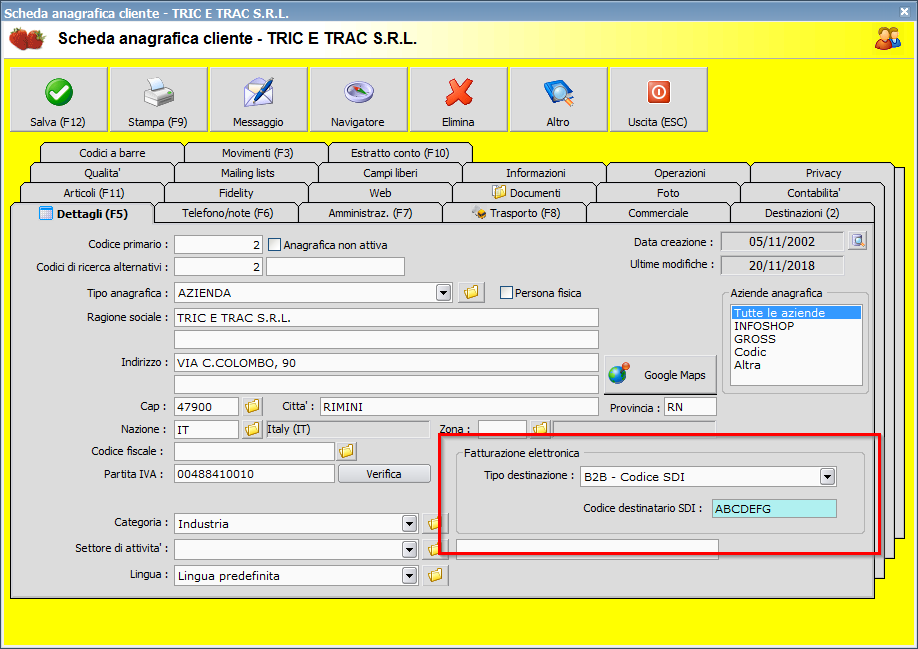The image size is (918, 649).
Task: Click the lookup icon beside Data creazione
Action: [858, 241]
